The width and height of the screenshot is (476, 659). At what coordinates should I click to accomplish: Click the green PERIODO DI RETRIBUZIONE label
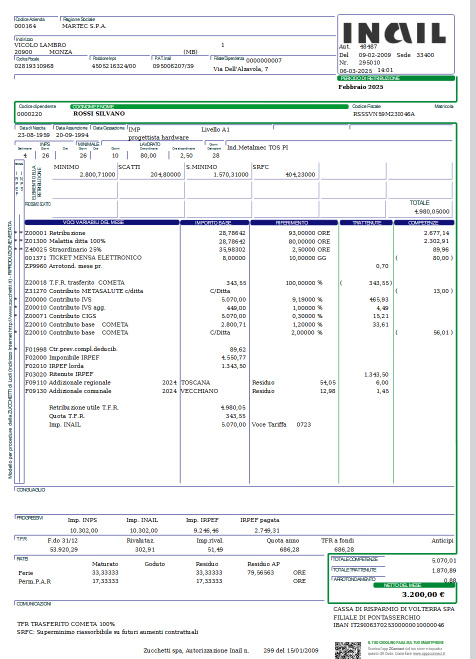click(396, 79)
